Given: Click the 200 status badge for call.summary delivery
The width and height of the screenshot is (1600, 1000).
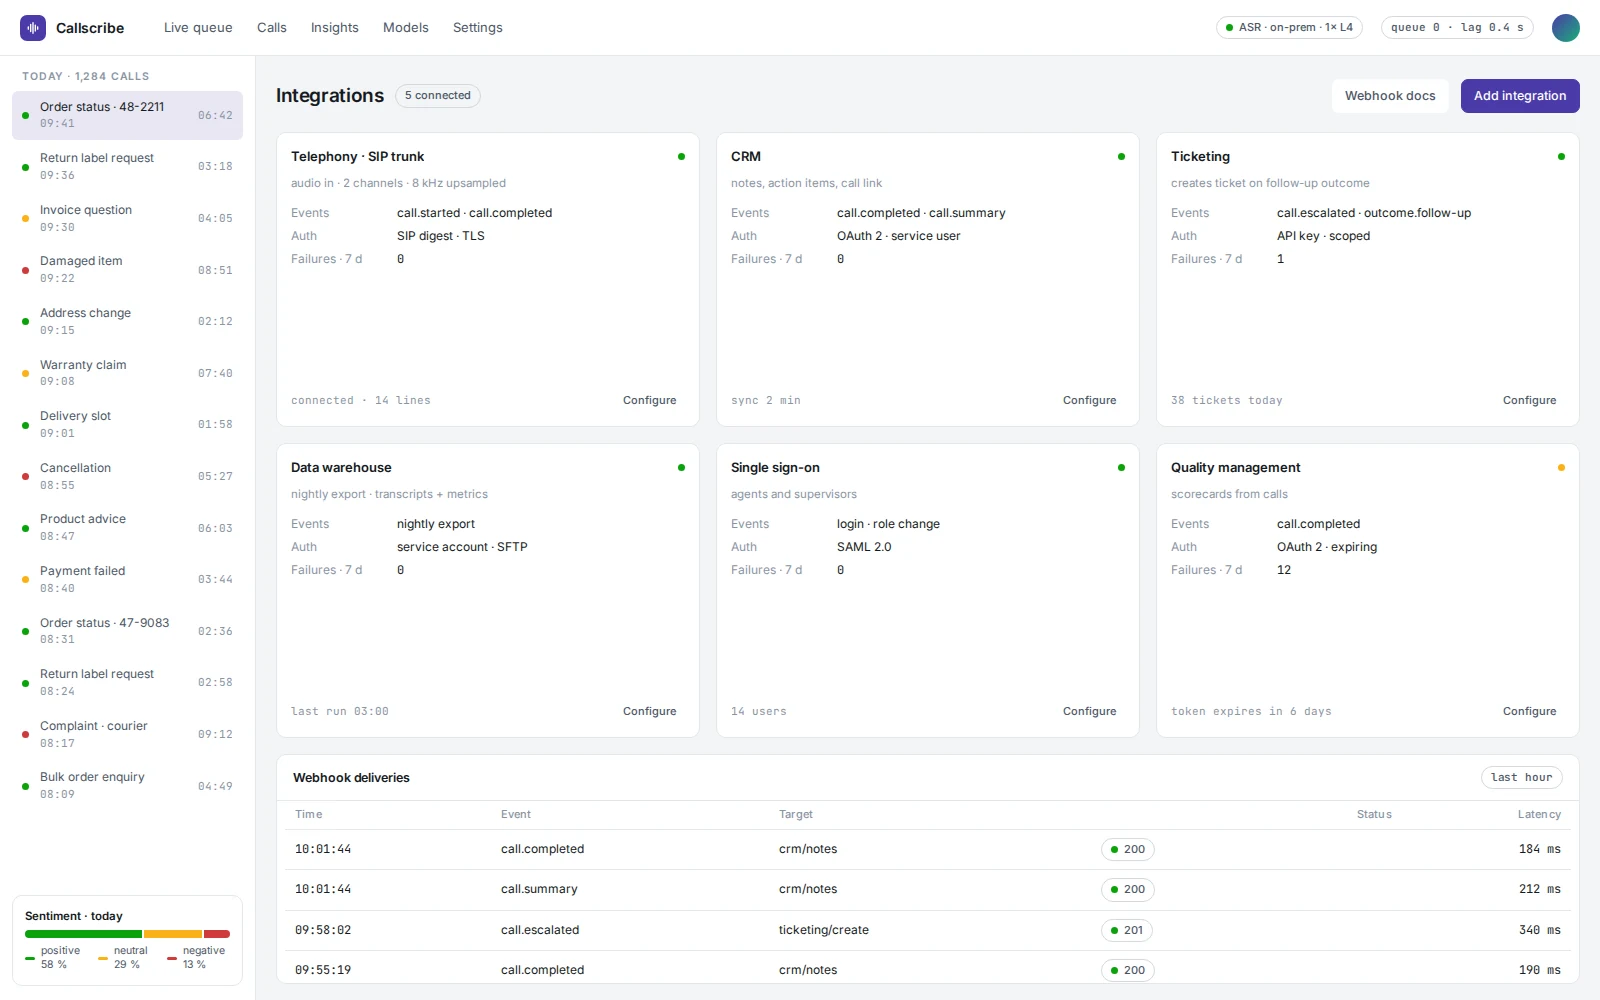Looking at the screenshot, I should (1128, 889).
